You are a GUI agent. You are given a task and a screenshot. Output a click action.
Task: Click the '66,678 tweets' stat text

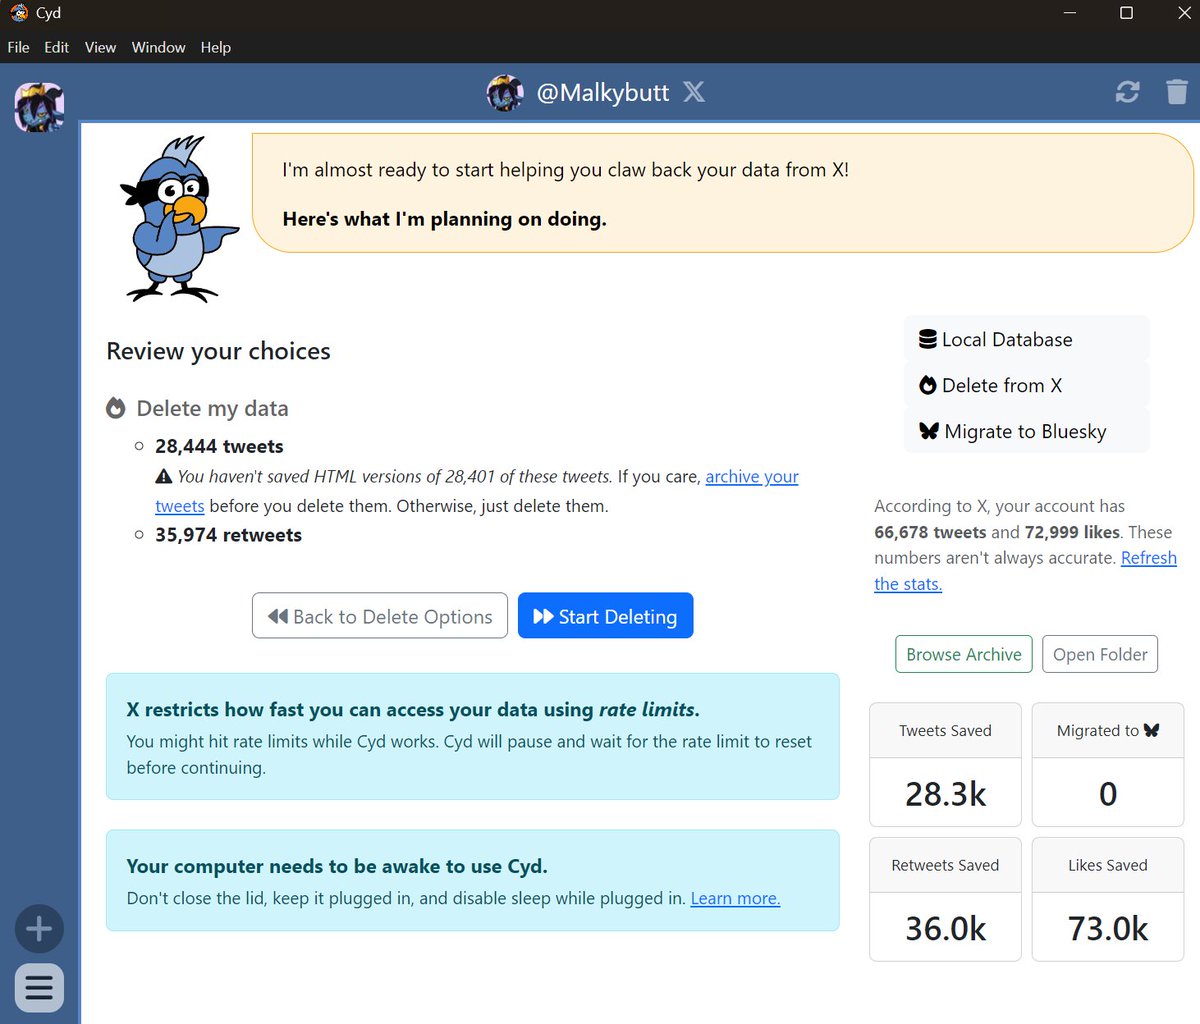click(x=930, y=532)
